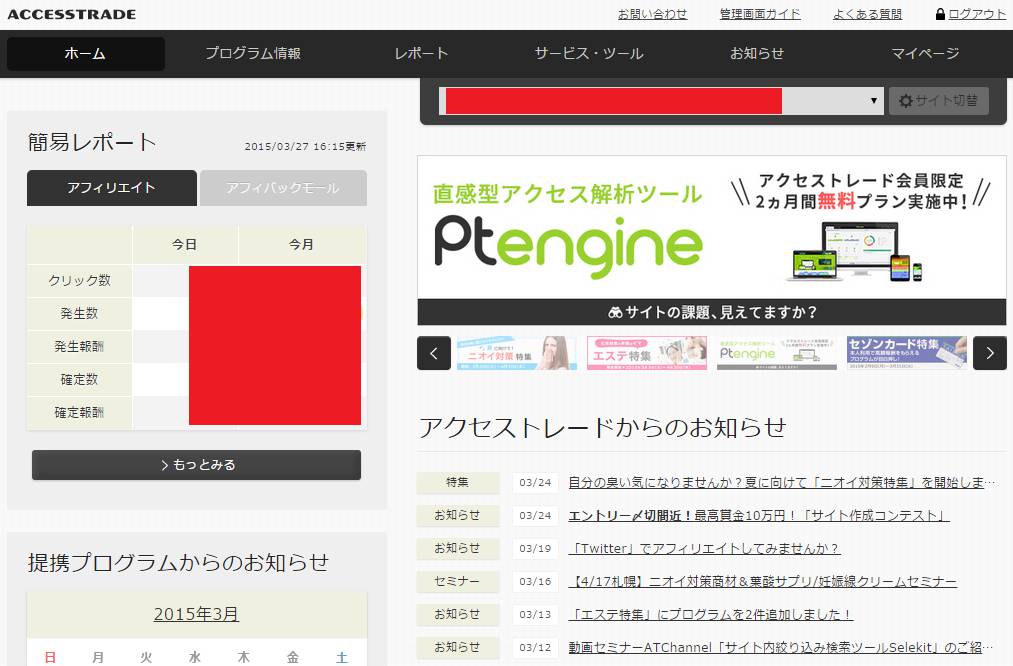Open the レポート menu

(421, 54)
